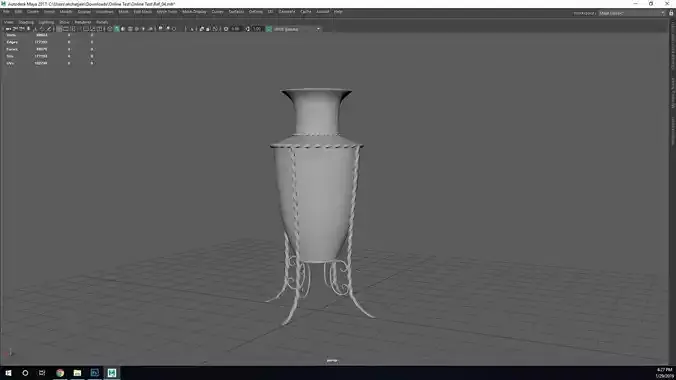Open the viewport Shading menu

[26, 22]
